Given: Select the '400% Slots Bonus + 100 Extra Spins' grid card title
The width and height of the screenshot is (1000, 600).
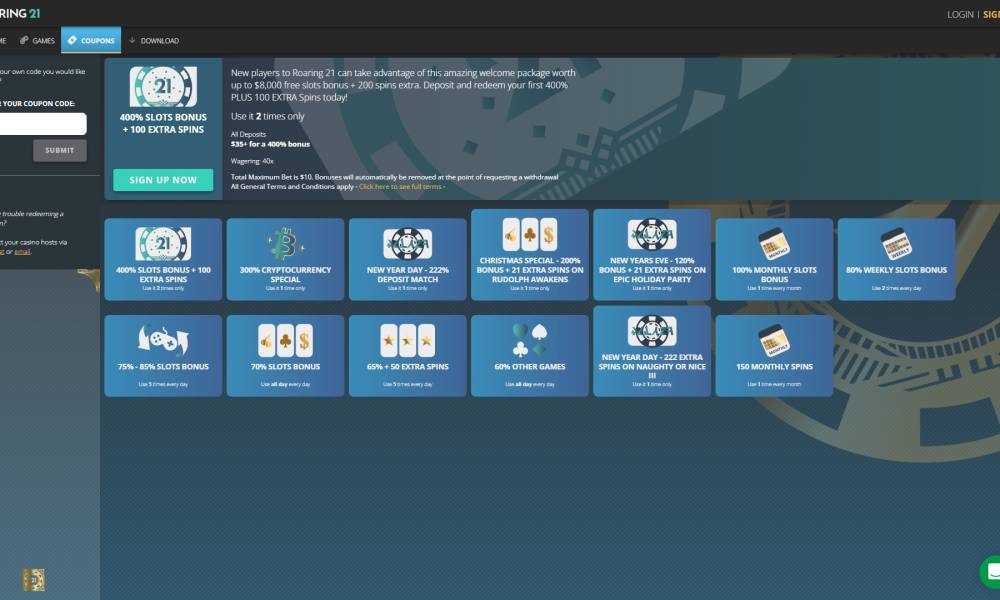Looking at the screenshot, I should [163, 275].
